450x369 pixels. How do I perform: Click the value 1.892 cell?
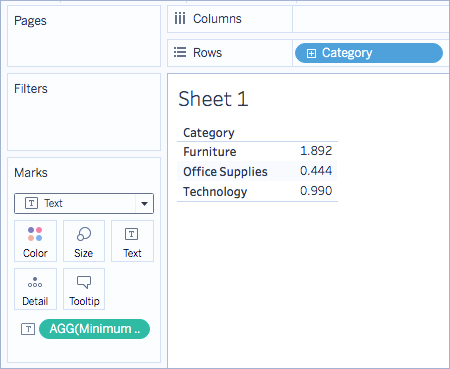coord(316,151)
